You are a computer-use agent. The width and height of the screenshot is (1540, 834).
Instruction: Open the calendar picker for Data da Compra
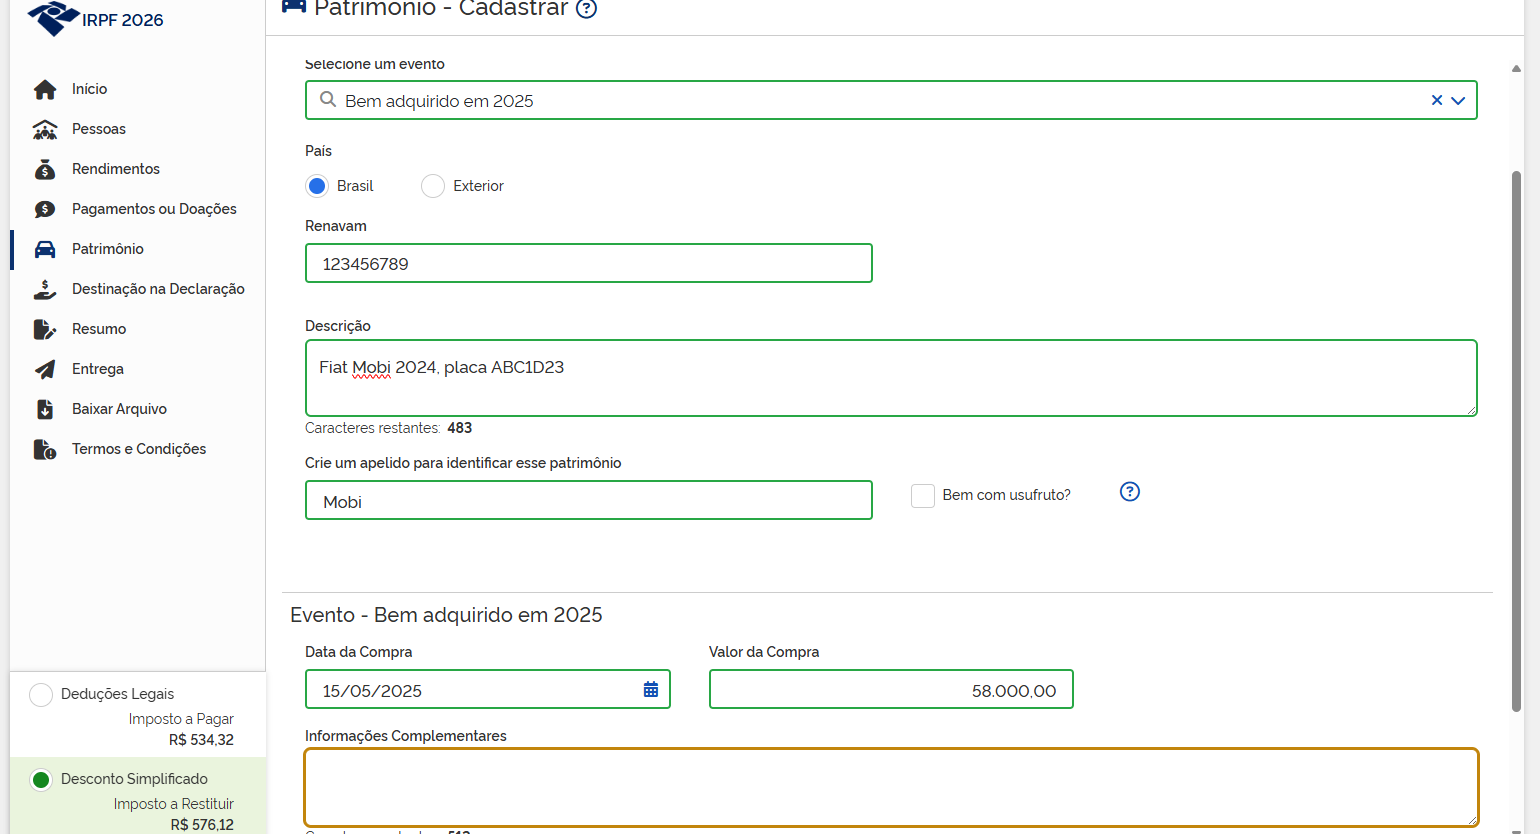coord(651,689)
